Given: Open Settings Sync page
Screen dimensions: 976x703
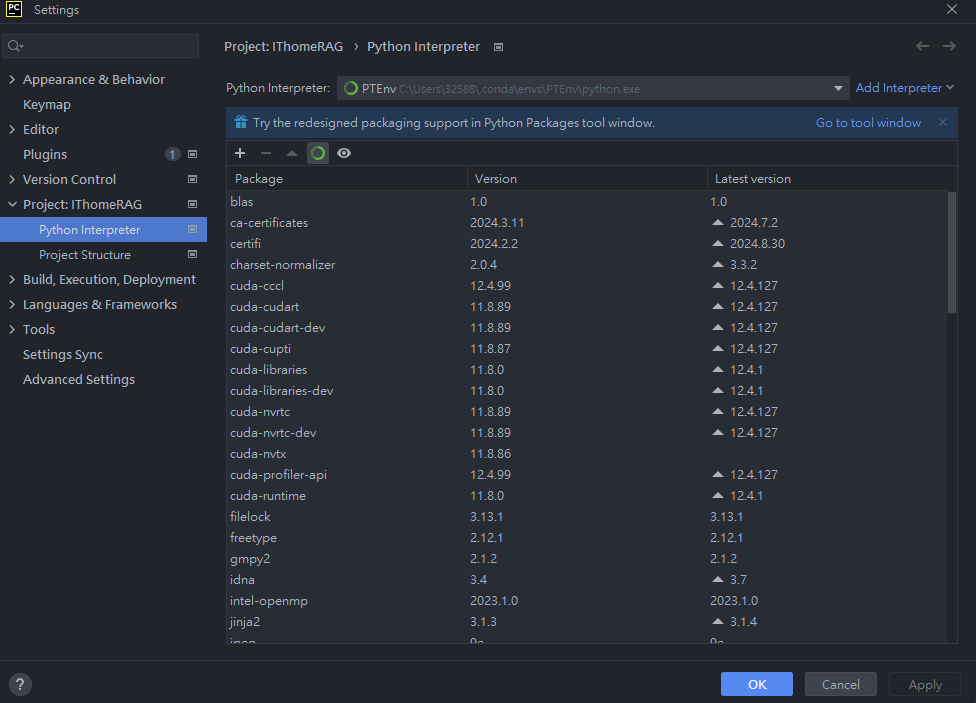Looking at the screenshot, I should (x=63, y=354).
